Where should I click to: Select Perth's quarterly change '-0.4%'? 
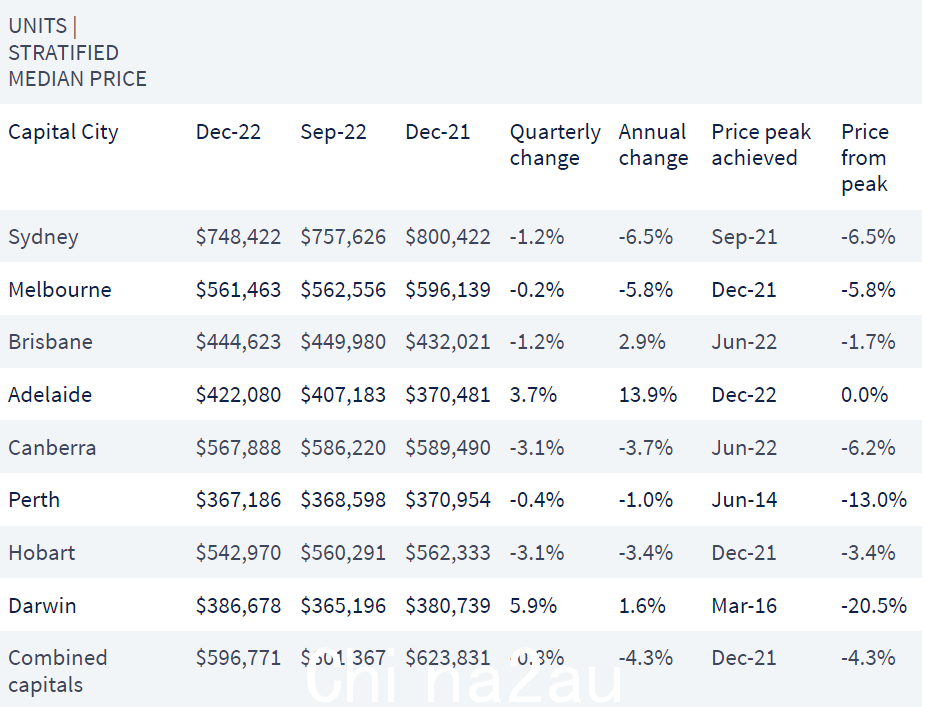[x=537, y=500]
